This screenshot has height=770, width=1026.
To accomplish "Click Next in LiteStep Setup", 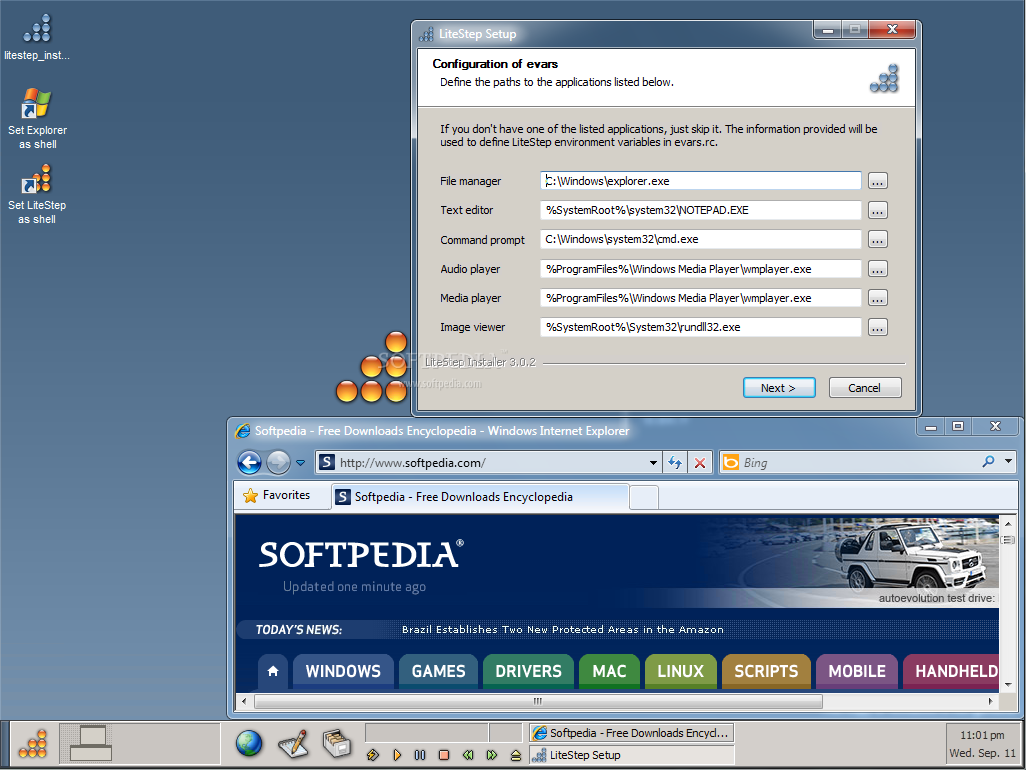I will pyautogui.click(x=779, y=388).
